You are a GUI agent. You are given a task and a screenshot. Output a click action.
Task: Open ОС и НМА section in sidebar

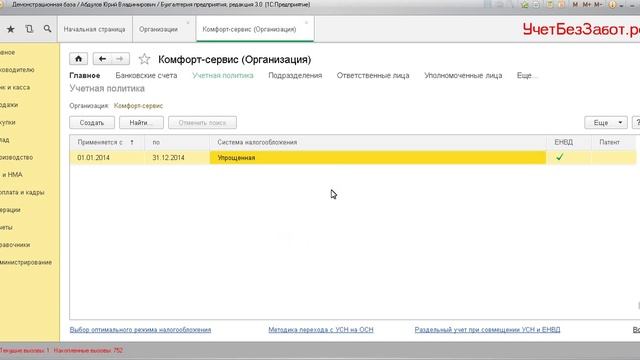tap(12, 175)
